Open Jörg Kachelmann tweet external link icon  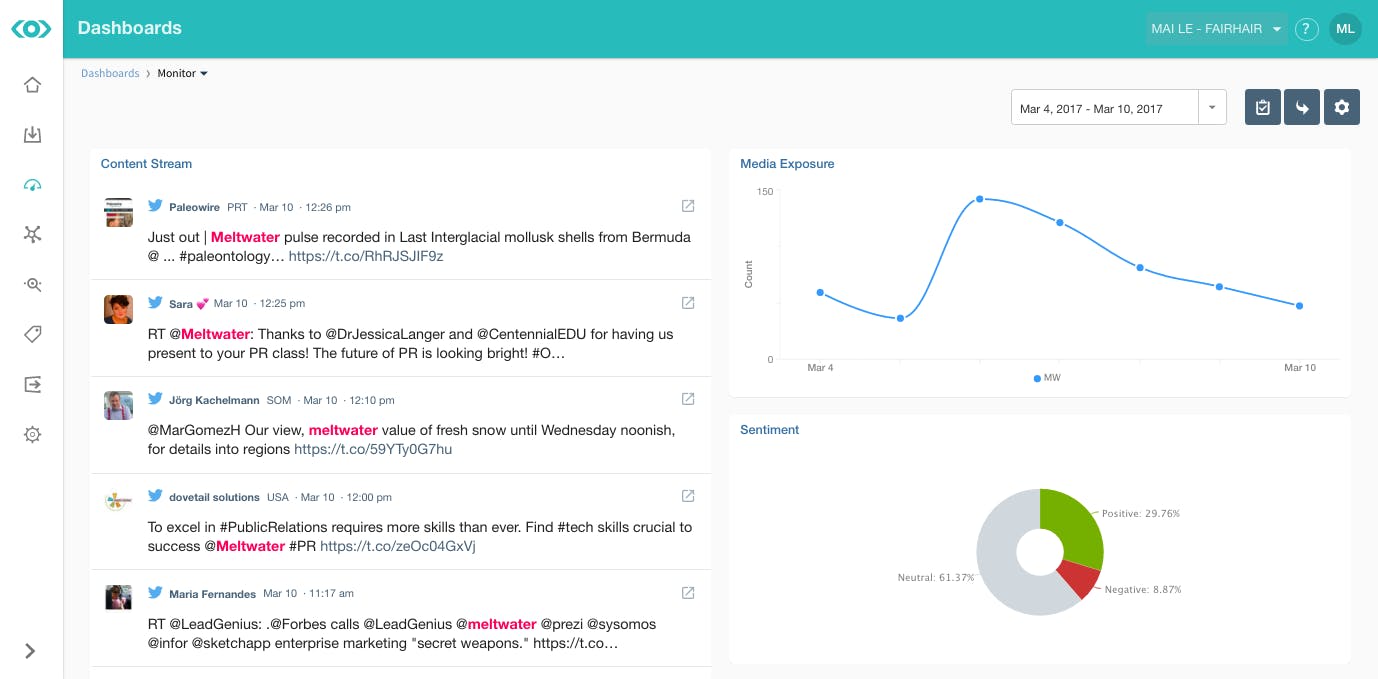click(x=688, y=399)
